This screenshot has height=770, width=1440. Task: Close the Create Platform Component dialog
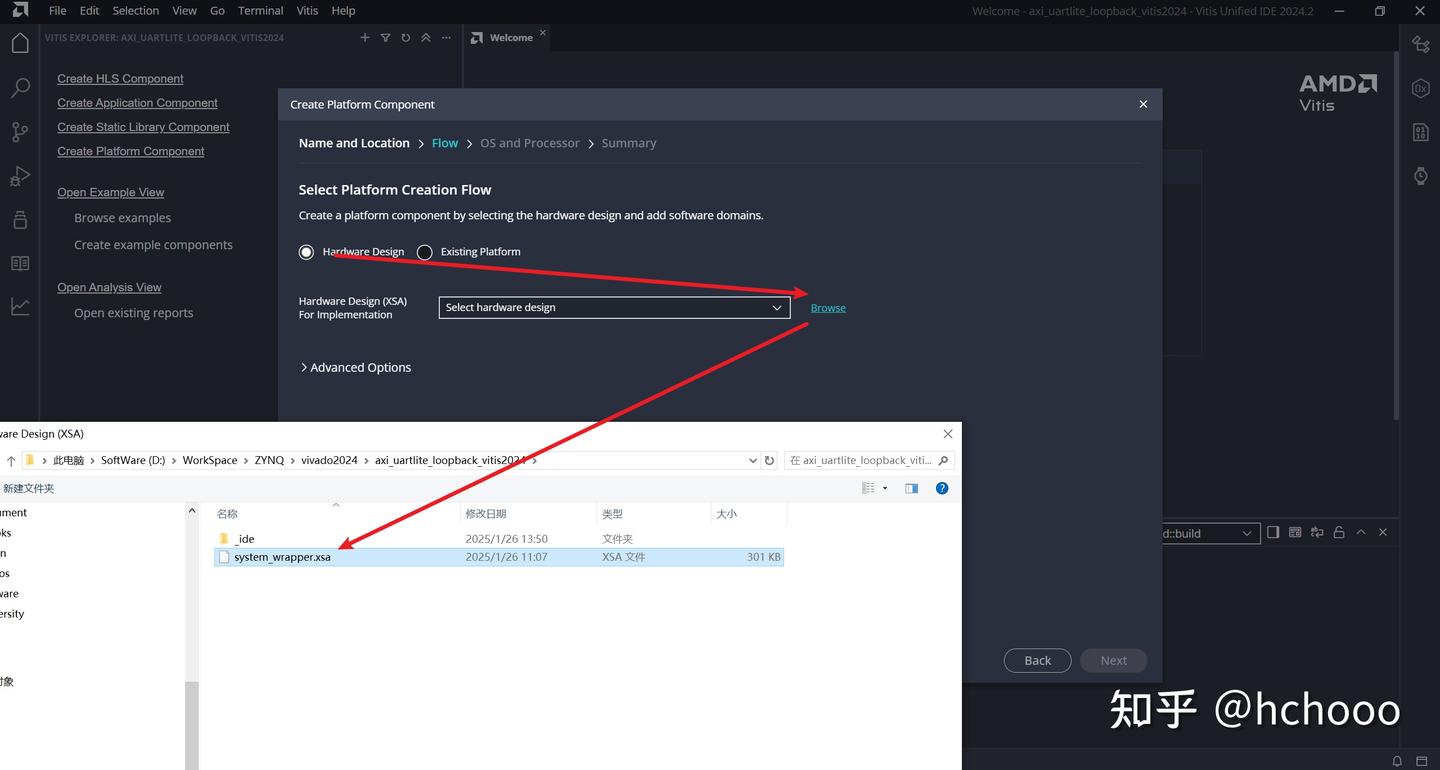coord(1143,105)
